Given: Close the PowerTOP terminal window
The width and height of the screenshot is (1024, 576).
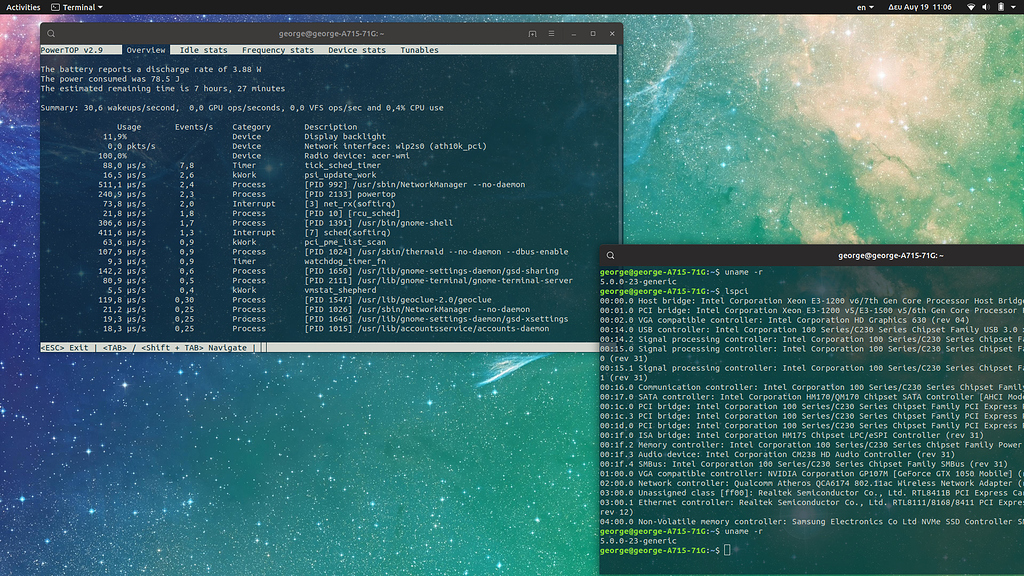Looking at the screenshot, I should (x=612, y=34).
